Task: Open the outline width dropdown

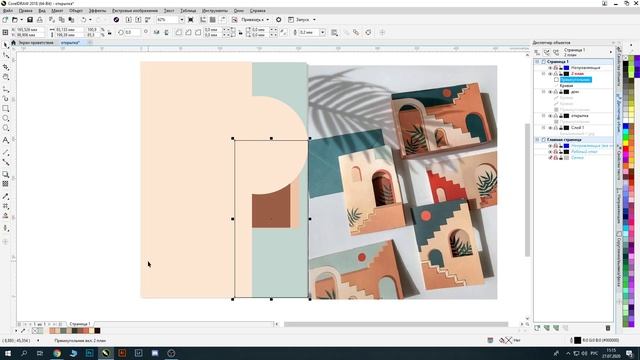Action: point(322,33)
